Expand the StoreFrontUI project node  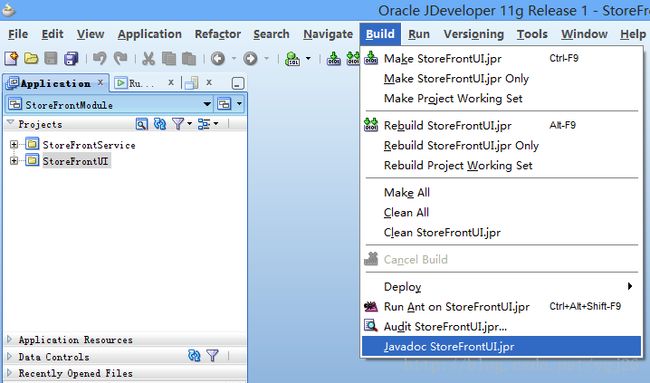[14, 160]
